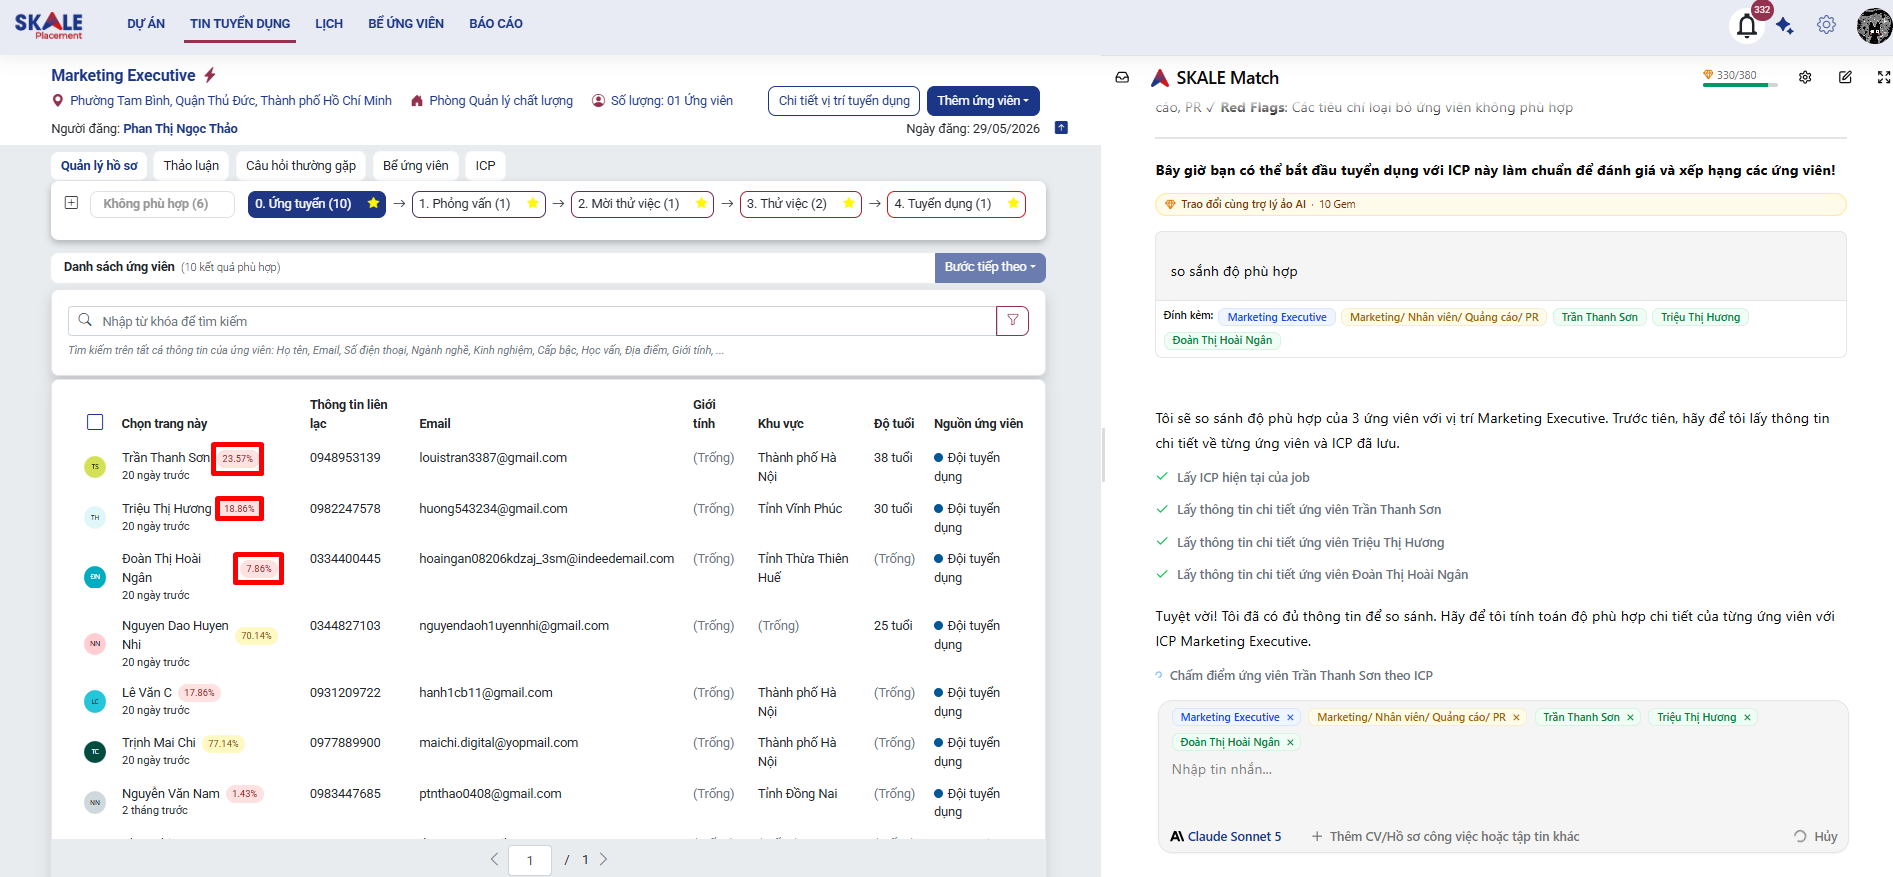The width and height of the screenshot is (1893, 877).
Task: Remove the 'Marketing Executive' tag from chat input
Action: click(1290, 718)
